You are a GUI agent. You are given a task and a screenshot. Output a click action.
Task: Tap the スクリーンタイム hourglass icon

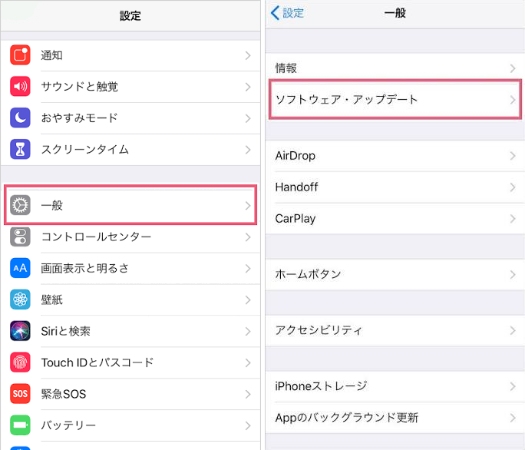tap(20, 149)
